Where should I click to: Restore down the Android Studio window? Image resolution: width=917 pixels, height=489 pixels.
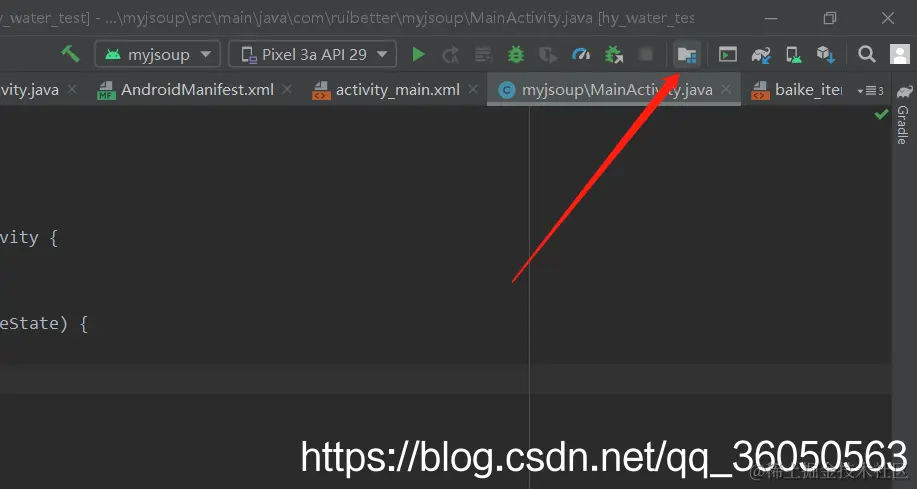829,19
